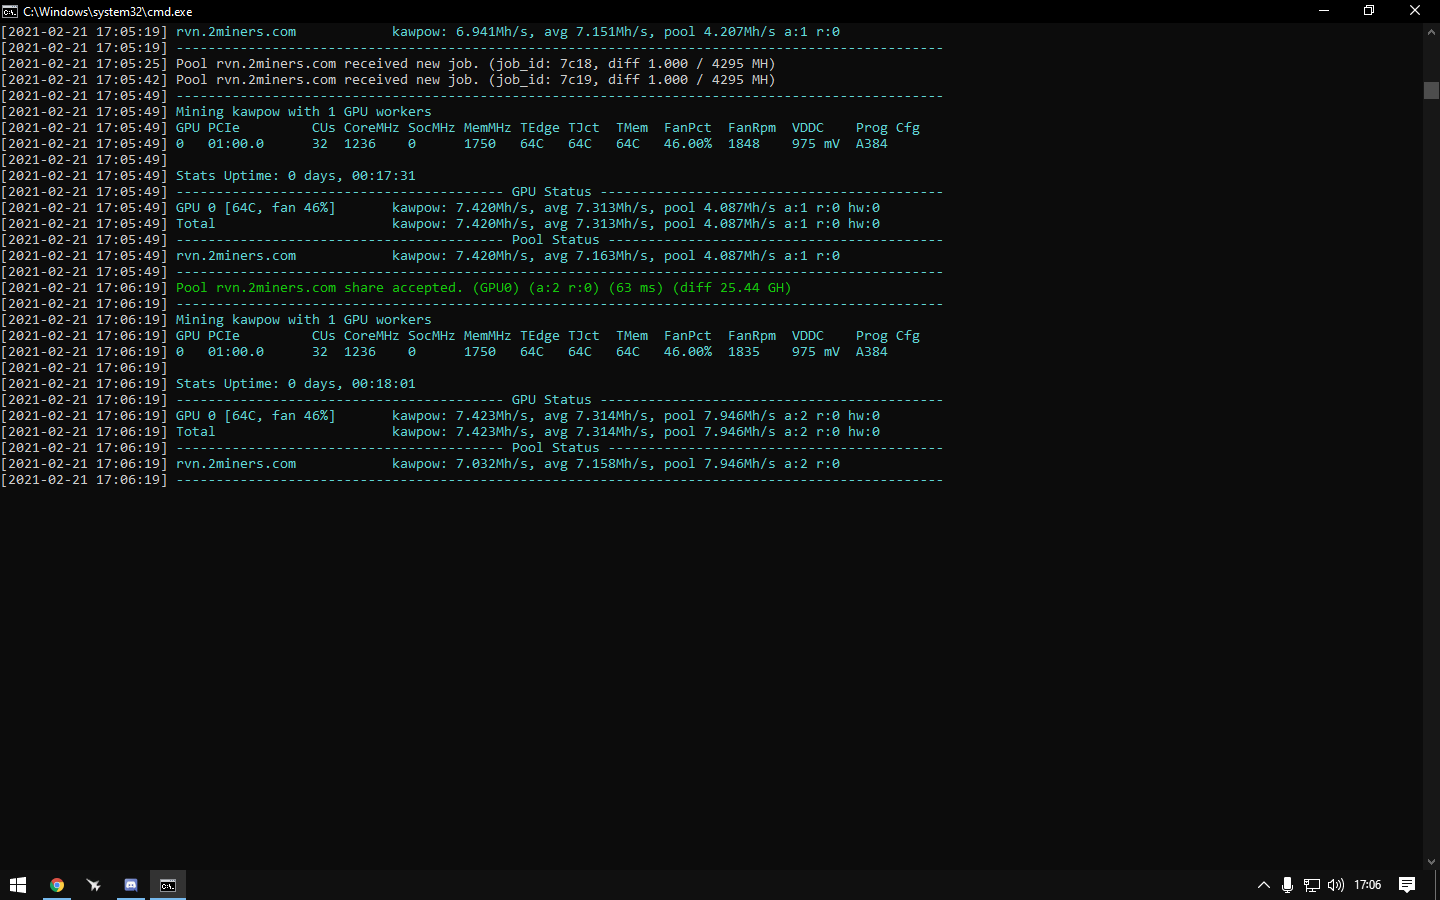Viewport: 1440px width, 900px height.
Task: Click the "job_id: 7c18" new job line
Action: click(476, 64)
